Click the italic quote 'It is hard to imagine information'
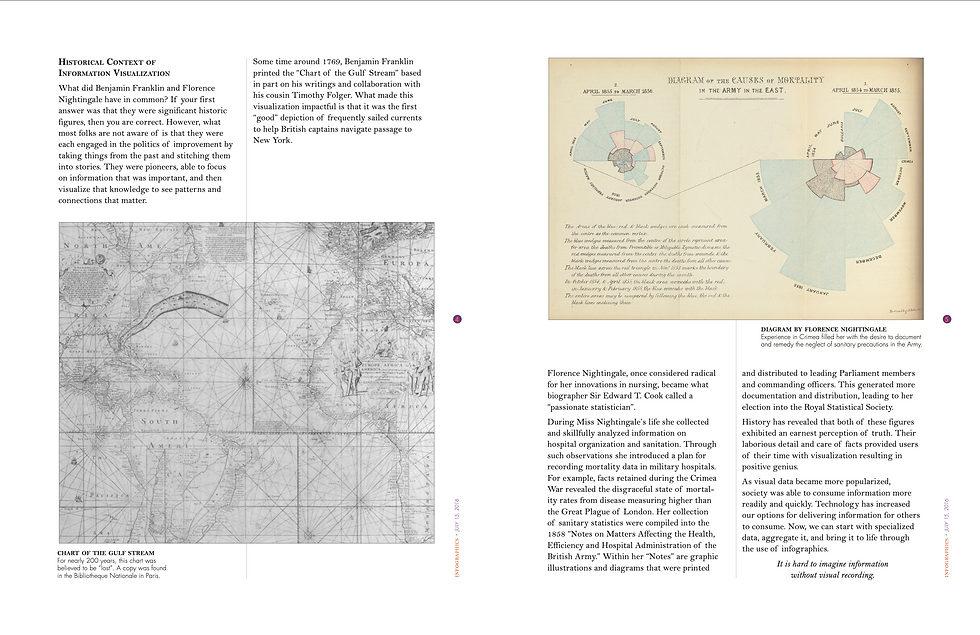The image size is (980, 635). 832,569
